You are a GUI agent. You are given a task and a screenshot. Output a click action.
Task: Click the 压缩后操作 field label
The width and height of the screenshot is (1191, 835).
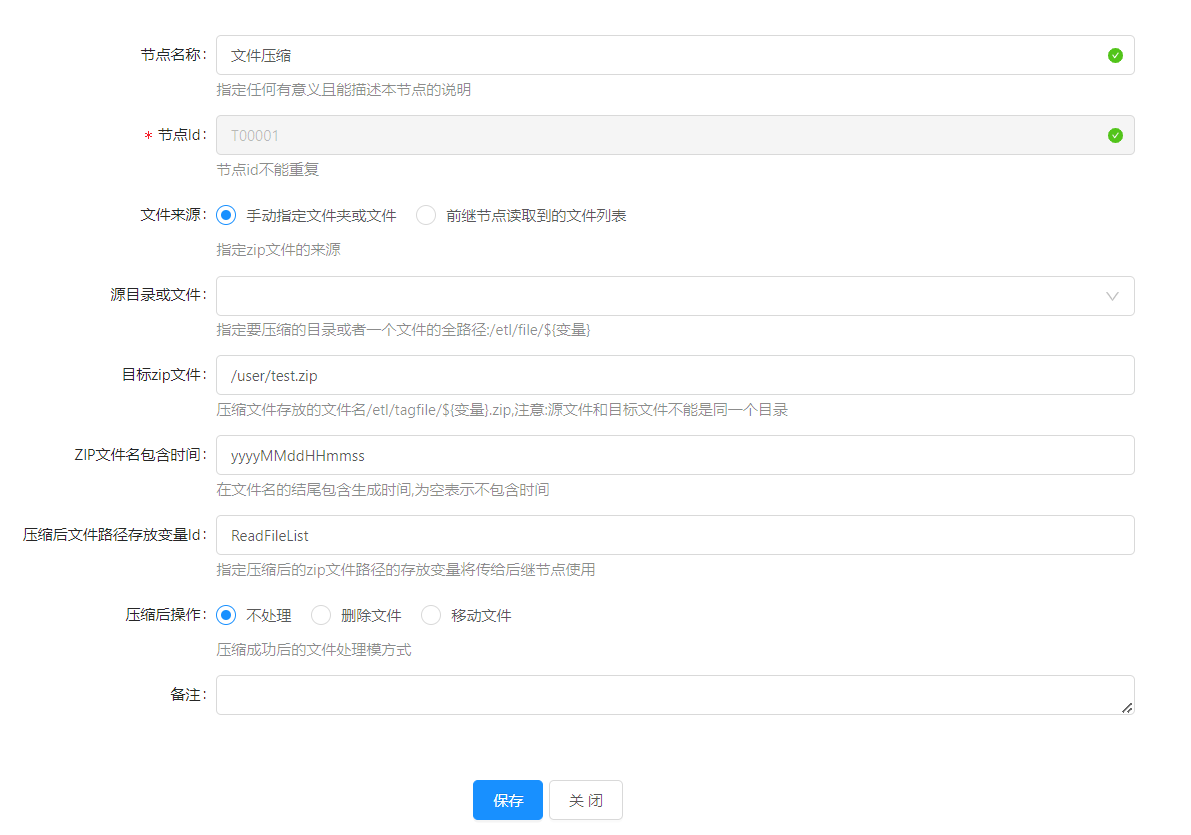[165, 616]
